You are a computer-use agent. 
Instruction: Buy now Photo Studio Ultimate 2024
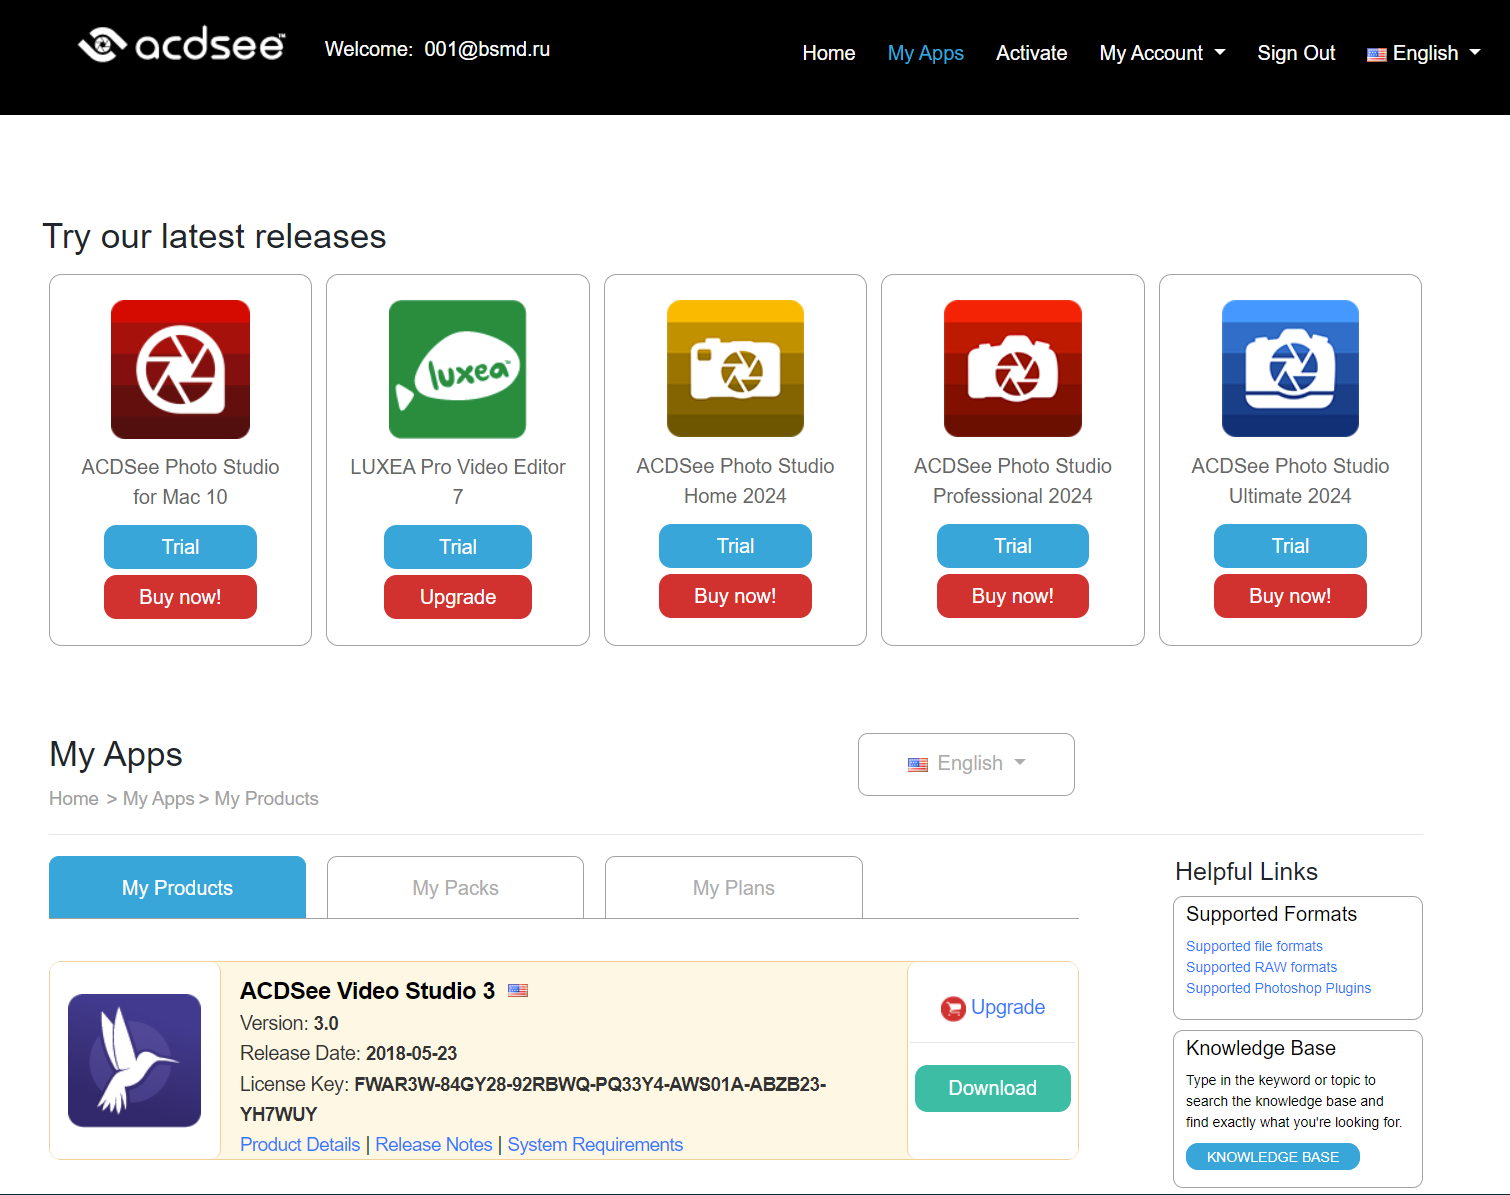(1290, 596)
